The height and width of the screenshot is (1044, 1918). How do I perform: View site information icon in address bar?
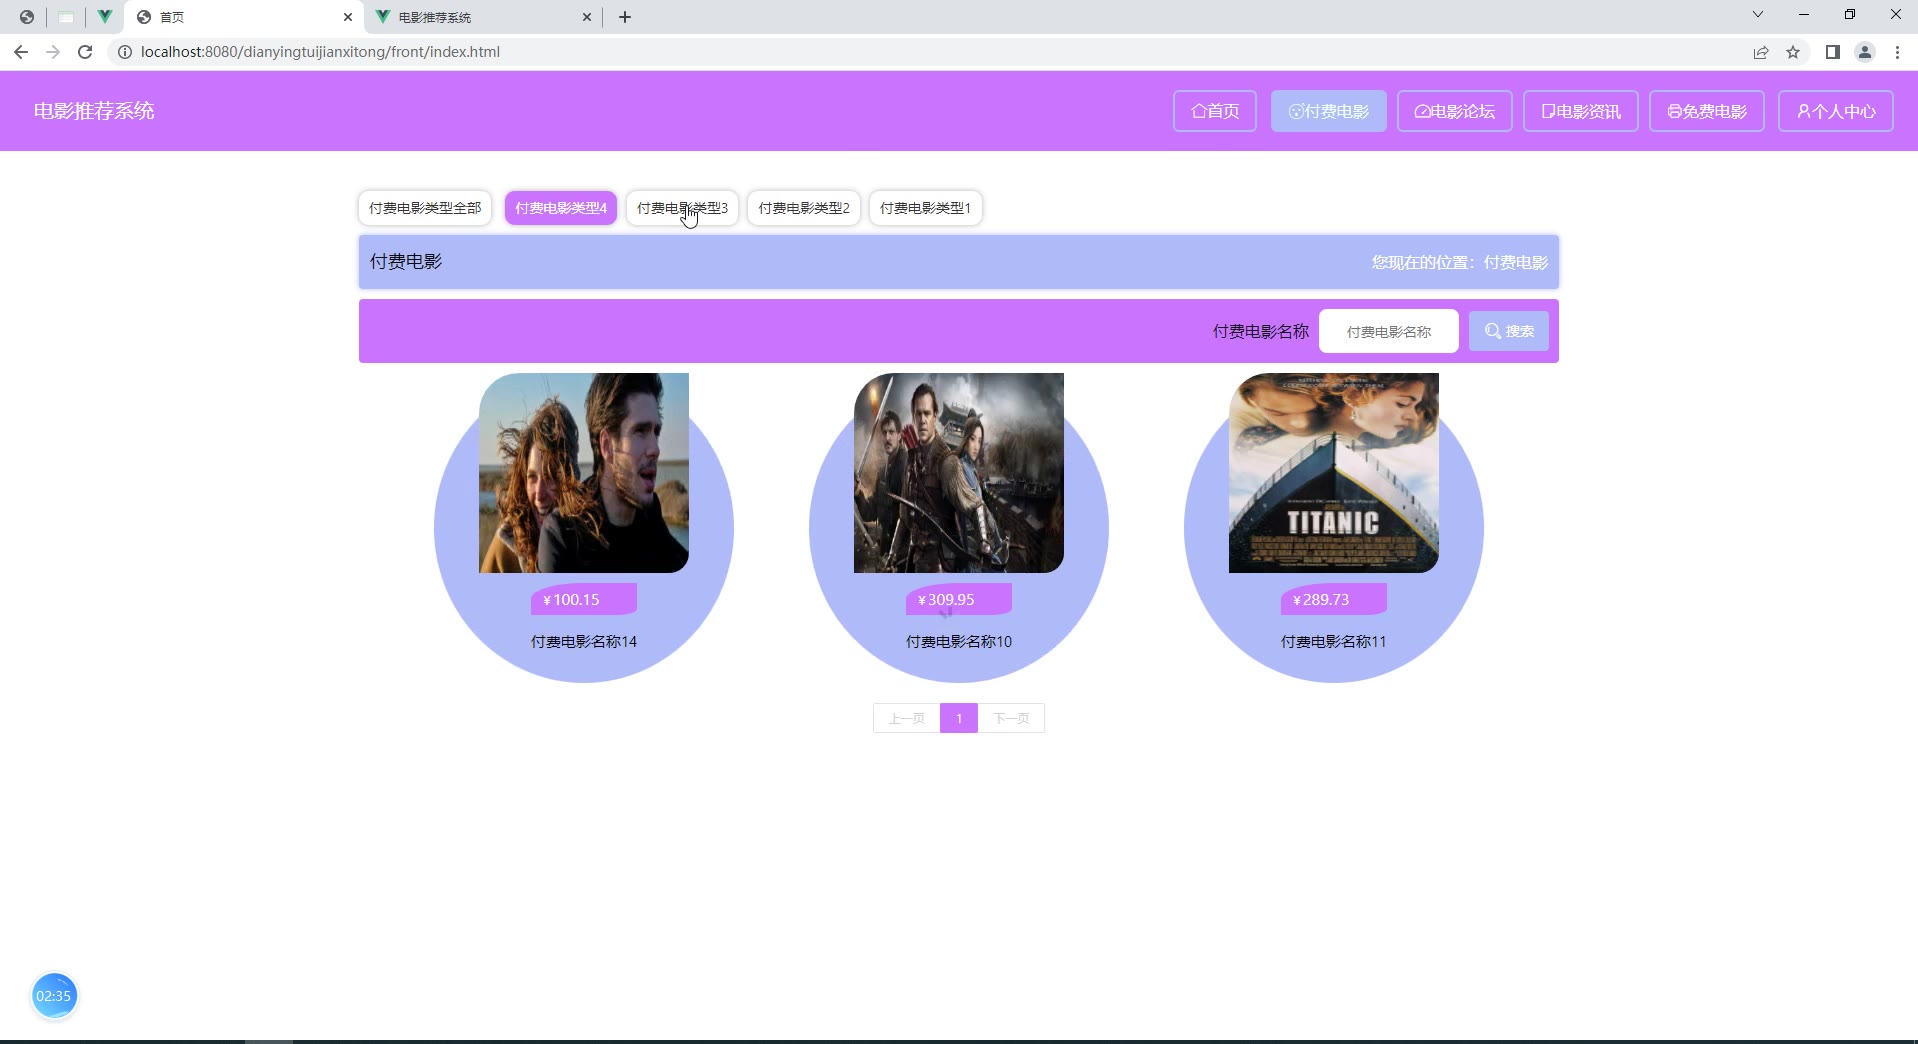125,52
